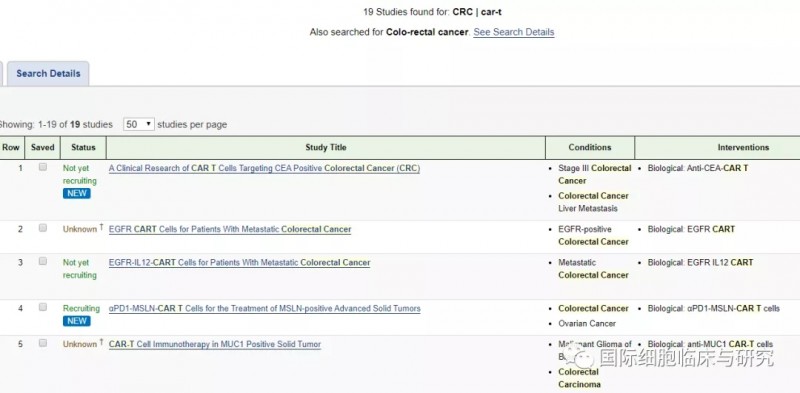Viewport: 800px width, 393px height.
Task: Switch to the Search Details tab
Action: coord(48,73)
